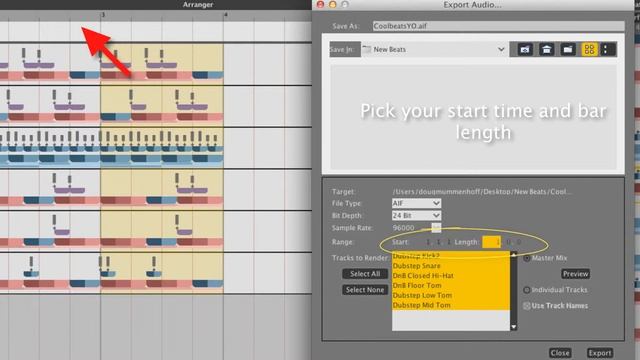640x360 pixels.
Task: Click bar 3 marker on the Arranger ruler
Action: 102,15
